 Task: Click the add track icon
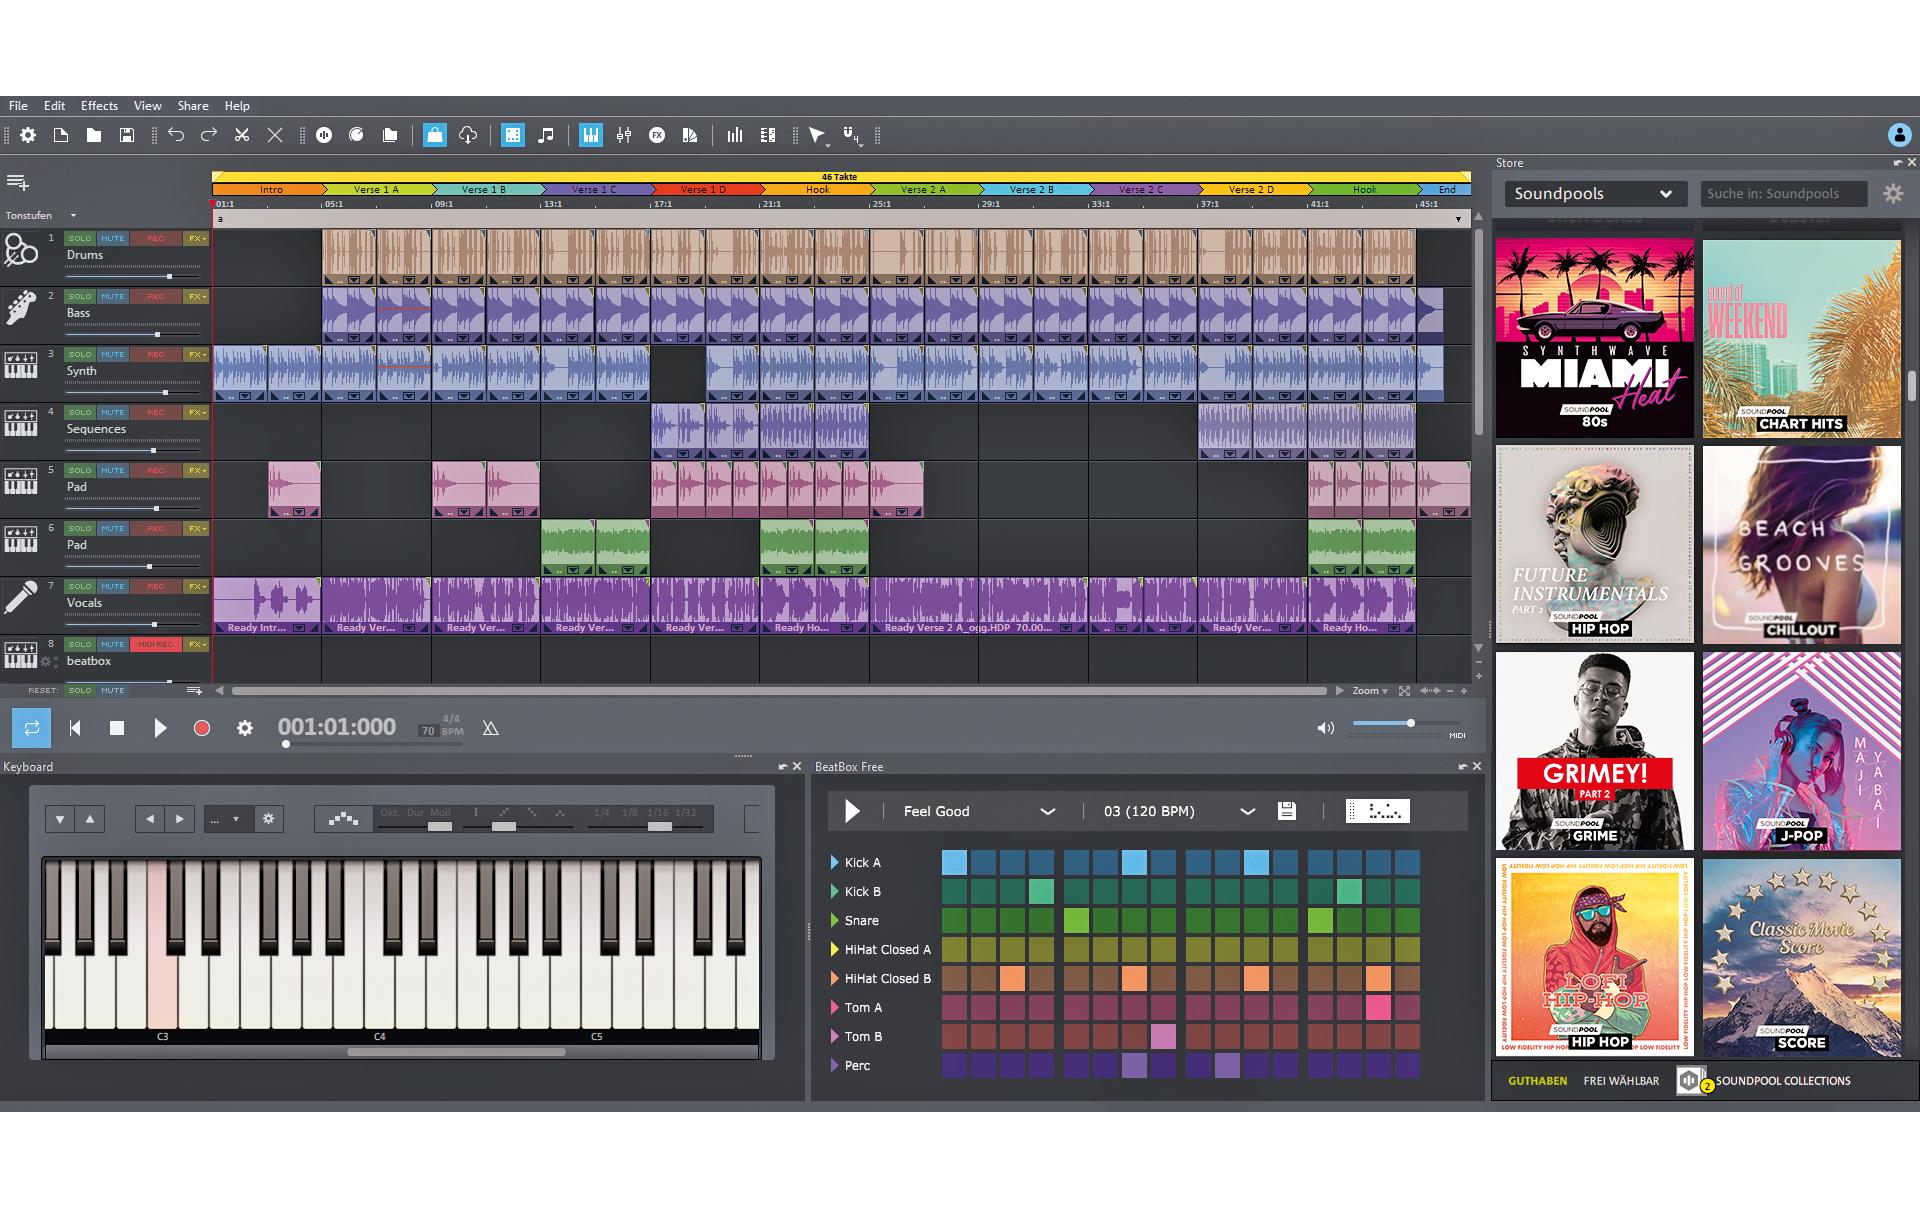(18, 182)
